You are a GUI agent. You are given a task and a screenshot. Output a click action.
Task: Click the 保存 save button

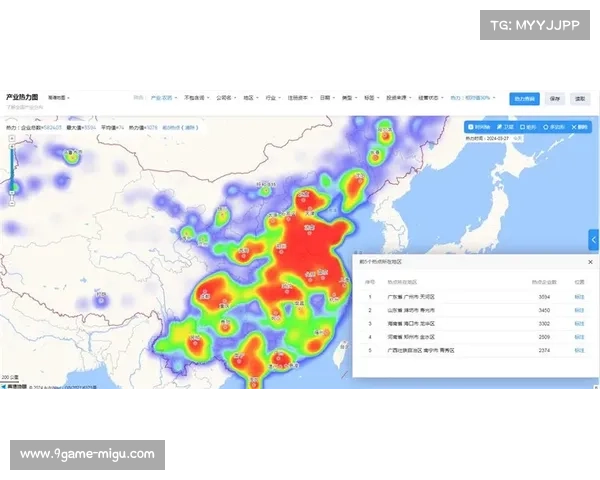tap(554, 99)
